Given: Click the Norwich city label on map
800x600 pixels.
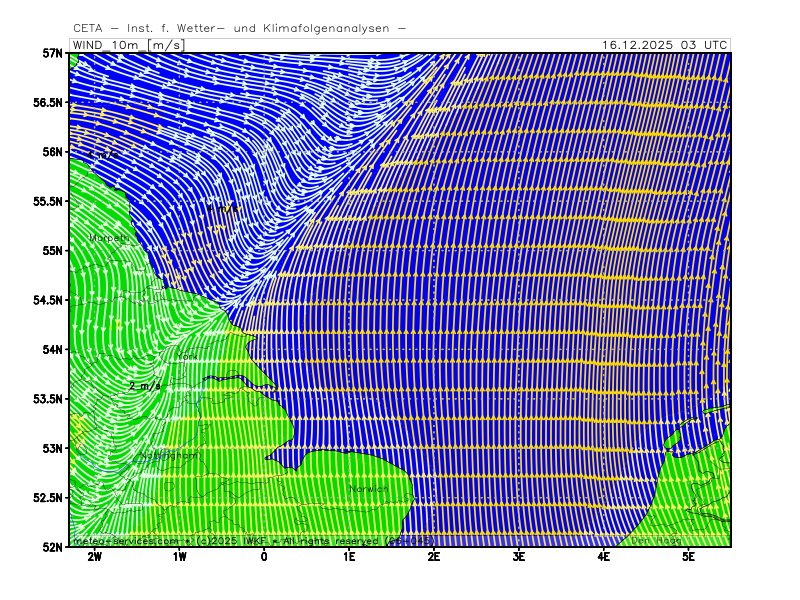Looking at the screenshot, I should 368,489.
